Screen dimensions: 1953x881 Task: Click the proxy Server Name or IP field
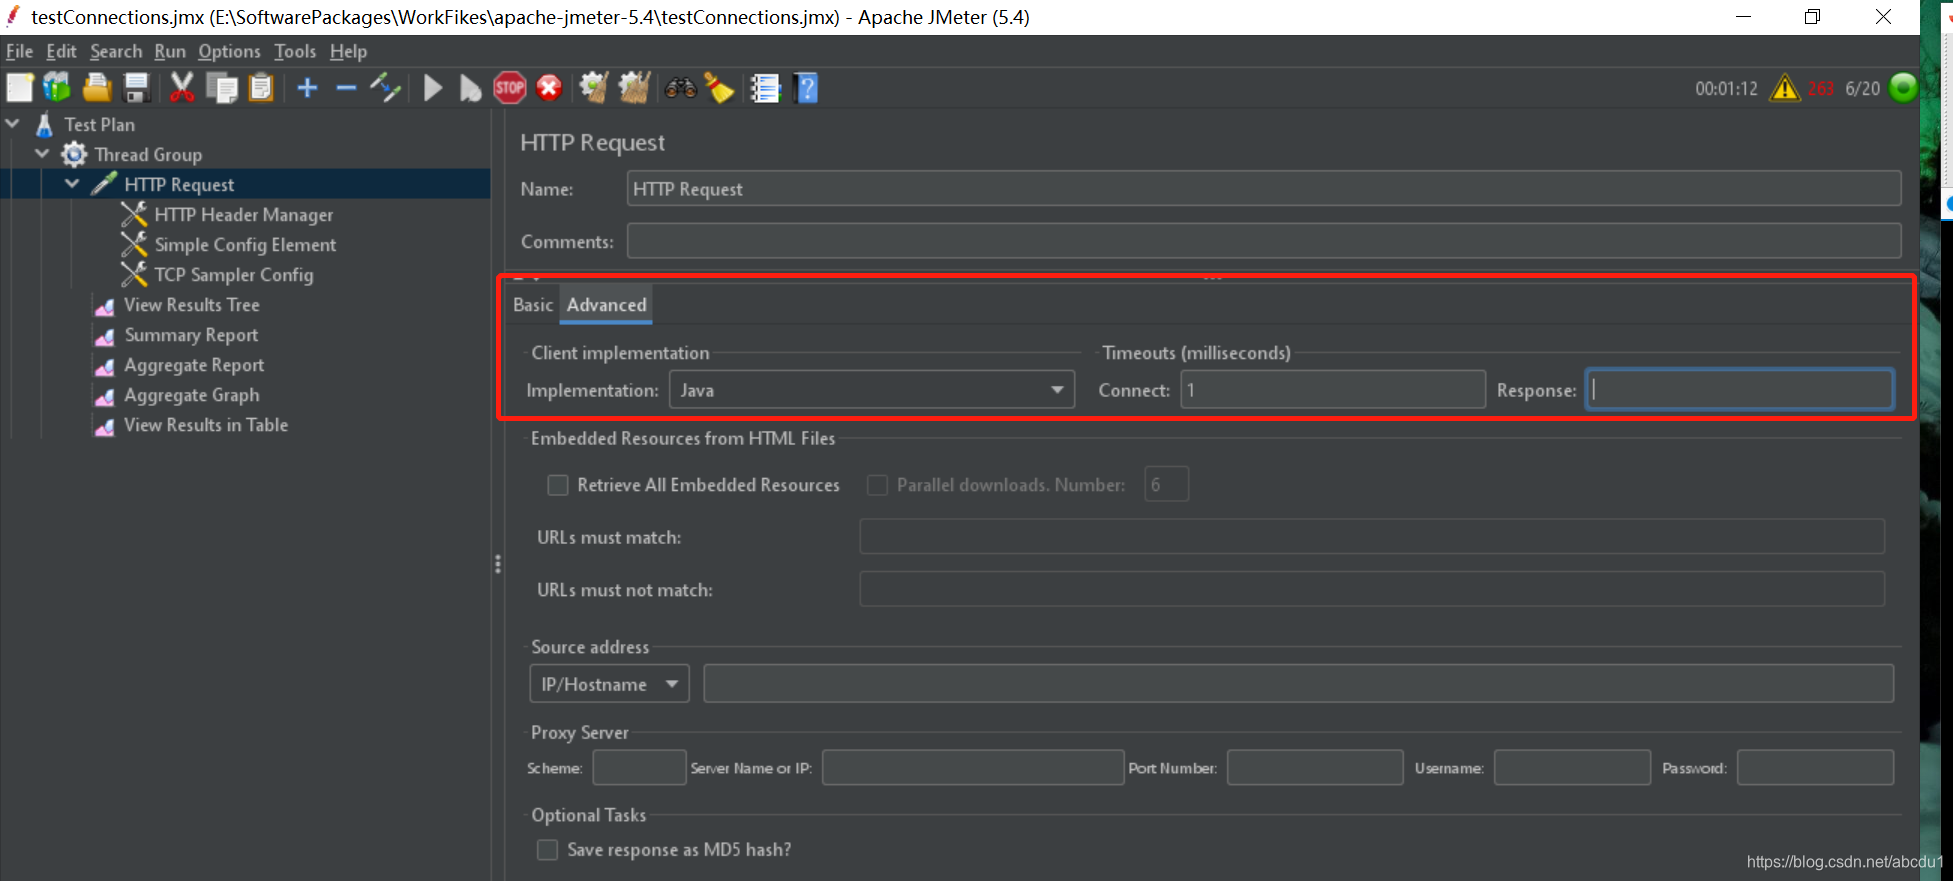(x=973, y=768)
